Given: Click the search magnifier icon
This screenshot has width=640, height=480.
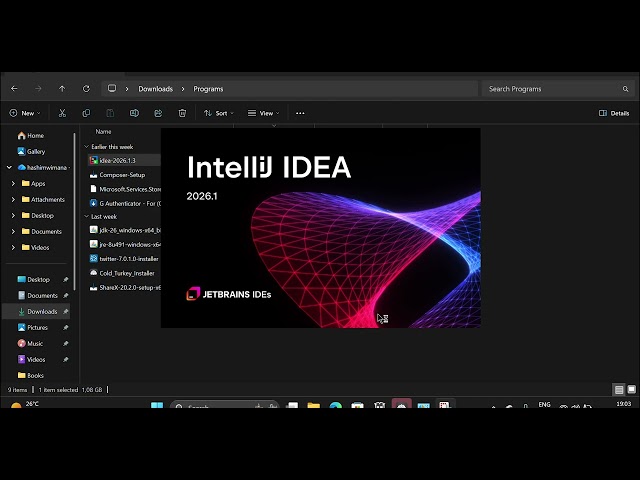Looking at the screenshot, I should point(625,89).
